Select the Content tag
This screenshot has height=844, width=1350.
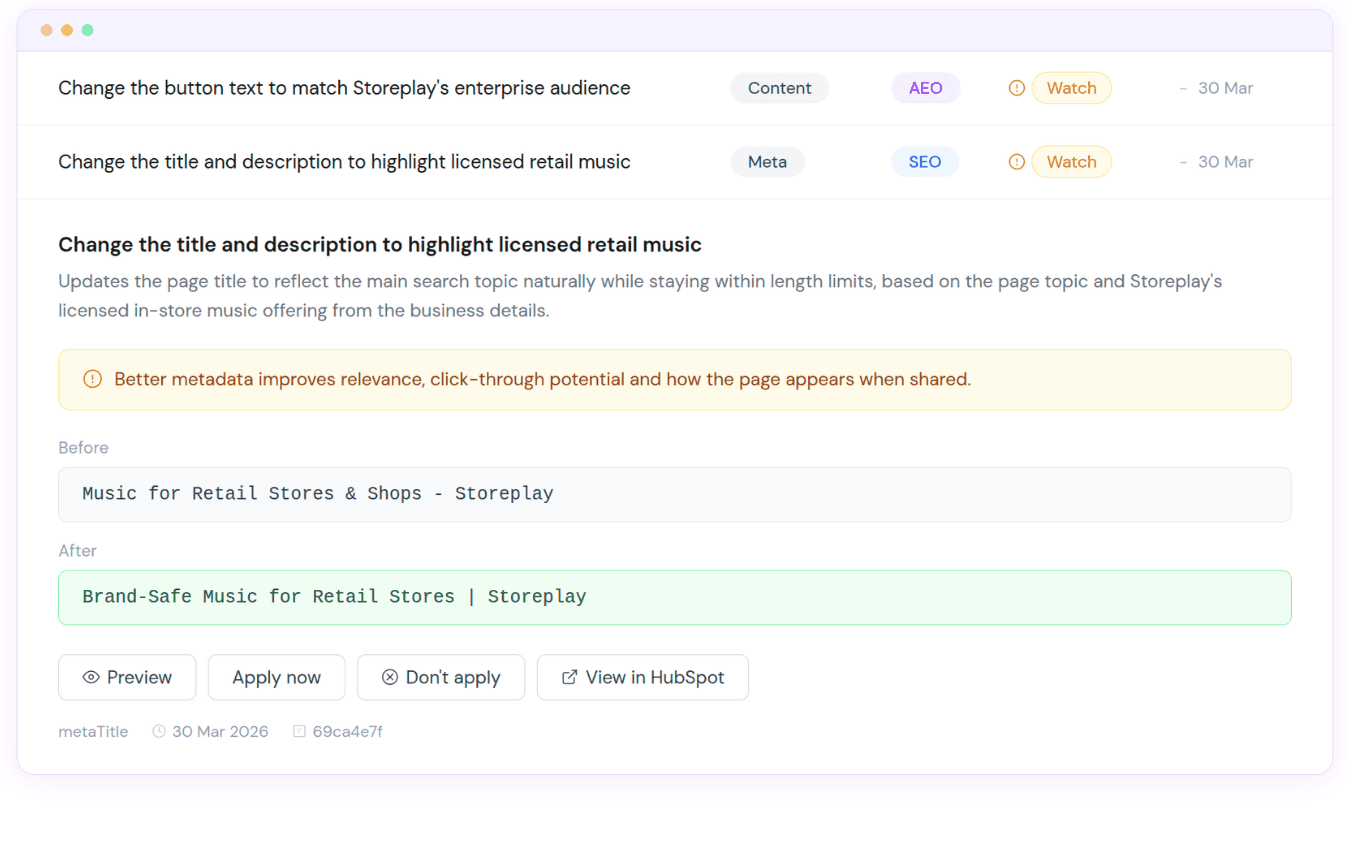pyautogui.click(x=780, y=88)
